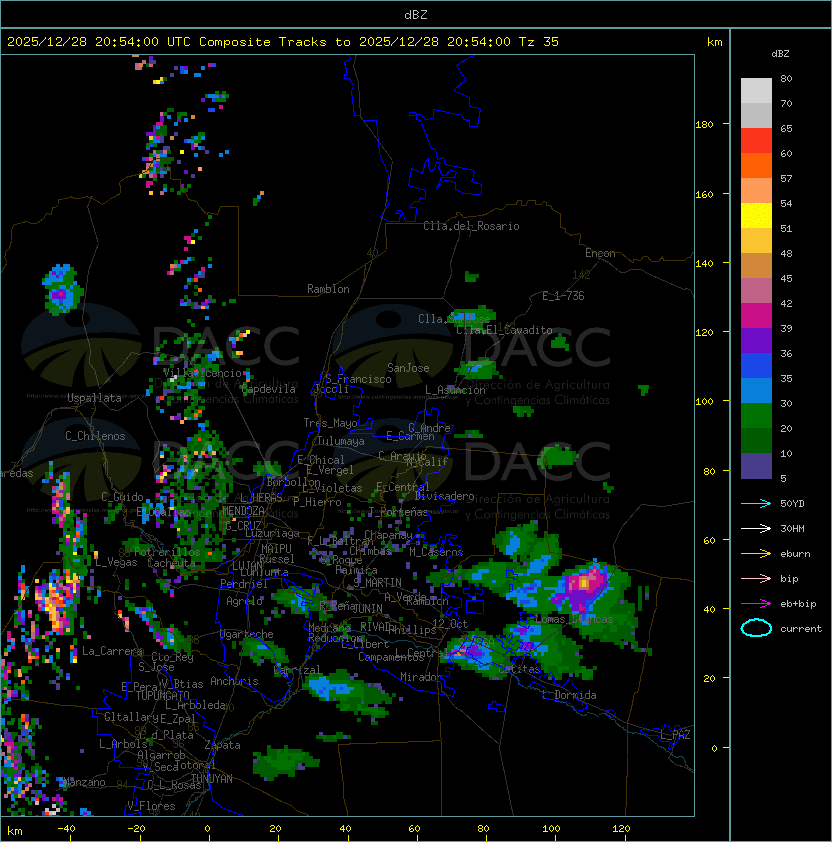Click the Ramblon label on map
The height and width of the screenshot is (842, 832).
coord(328,289)
